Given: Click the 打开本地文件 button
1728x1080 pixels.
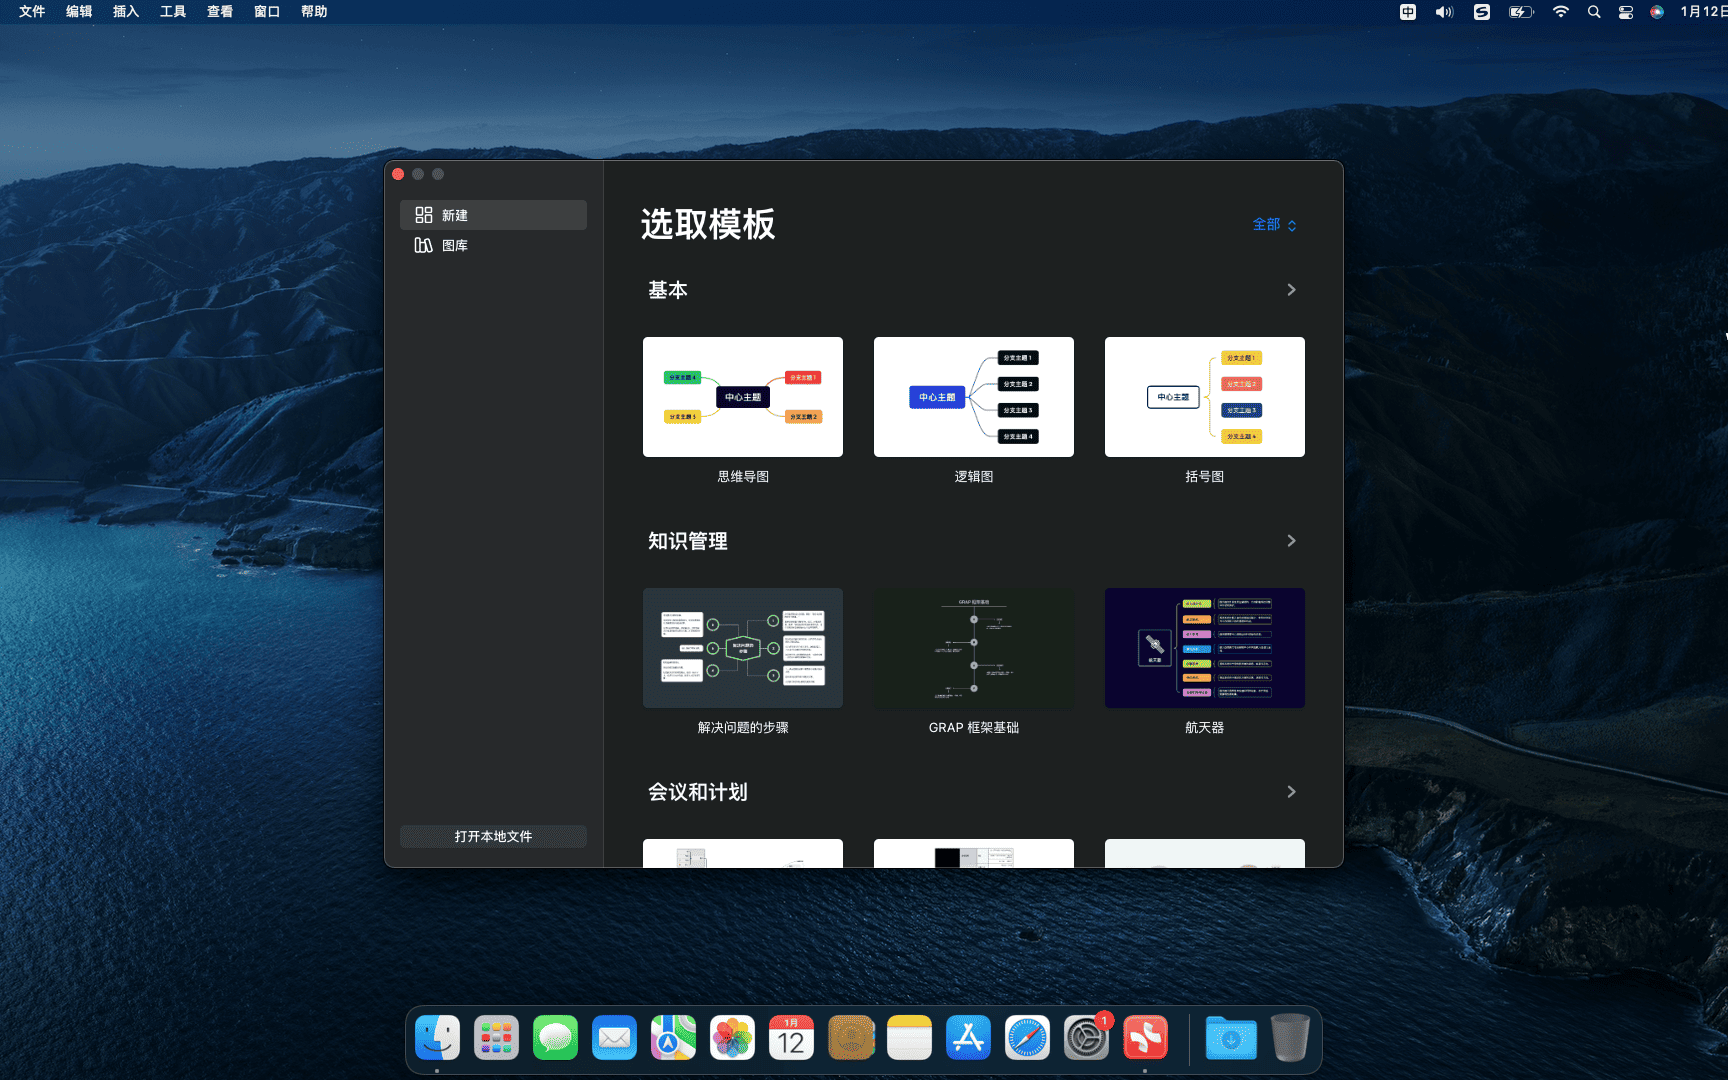Looking at the screenshot, I should coord(492,836).
